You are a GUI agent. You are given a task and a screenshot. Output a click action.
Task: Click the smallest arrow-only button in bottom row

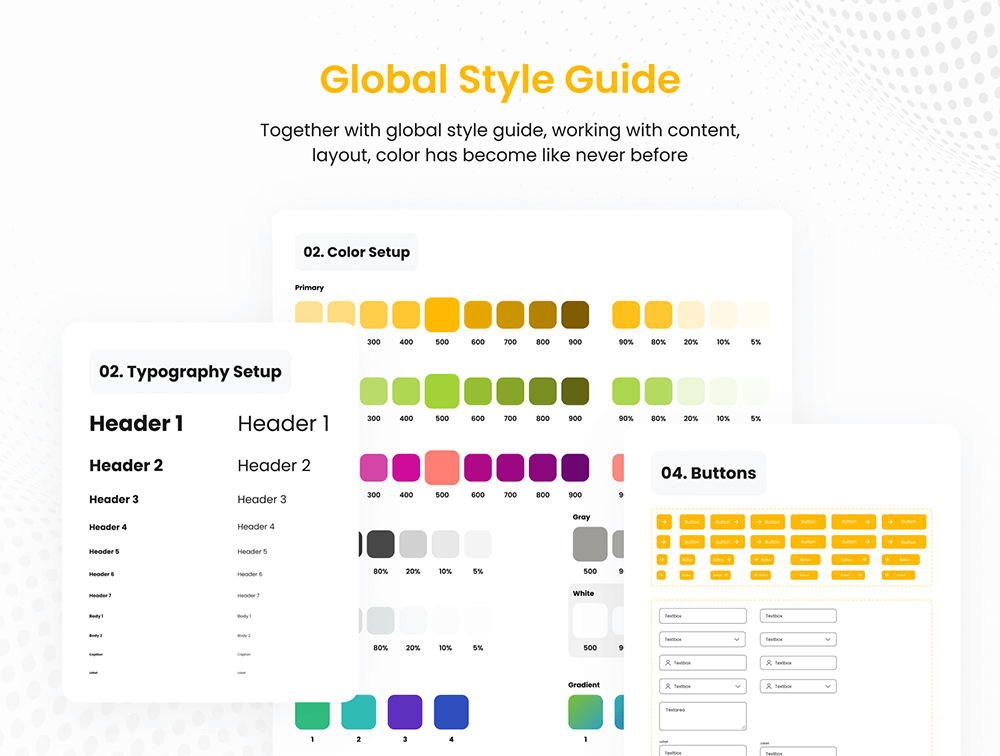tap(663, 575)
